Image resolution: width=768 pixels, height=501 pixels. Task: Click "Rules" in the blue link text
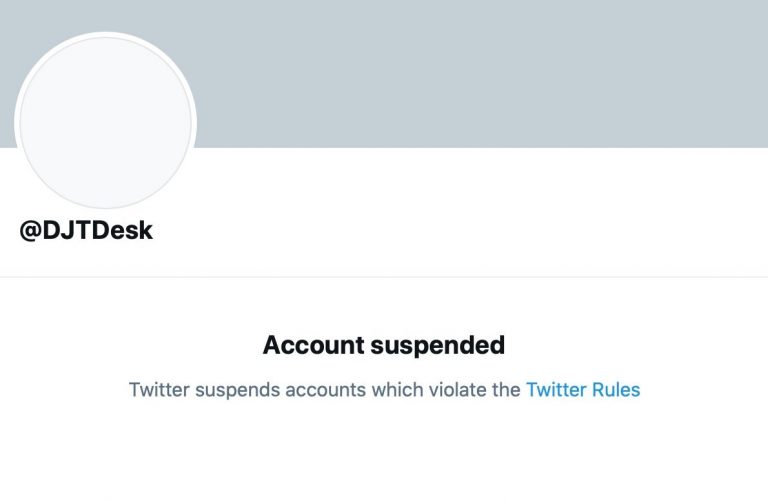click(615, 390)
